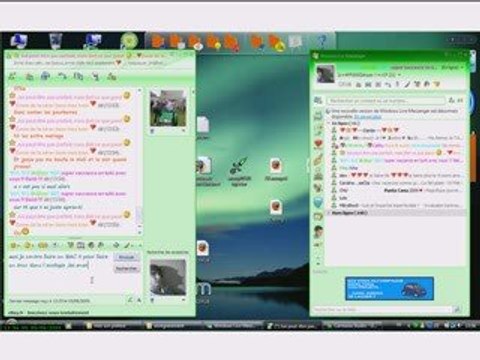The height and width of the screenshot is (360, 480).
Task: Focus the web search field at Messenger bottom
Action: tap(383, 310)
